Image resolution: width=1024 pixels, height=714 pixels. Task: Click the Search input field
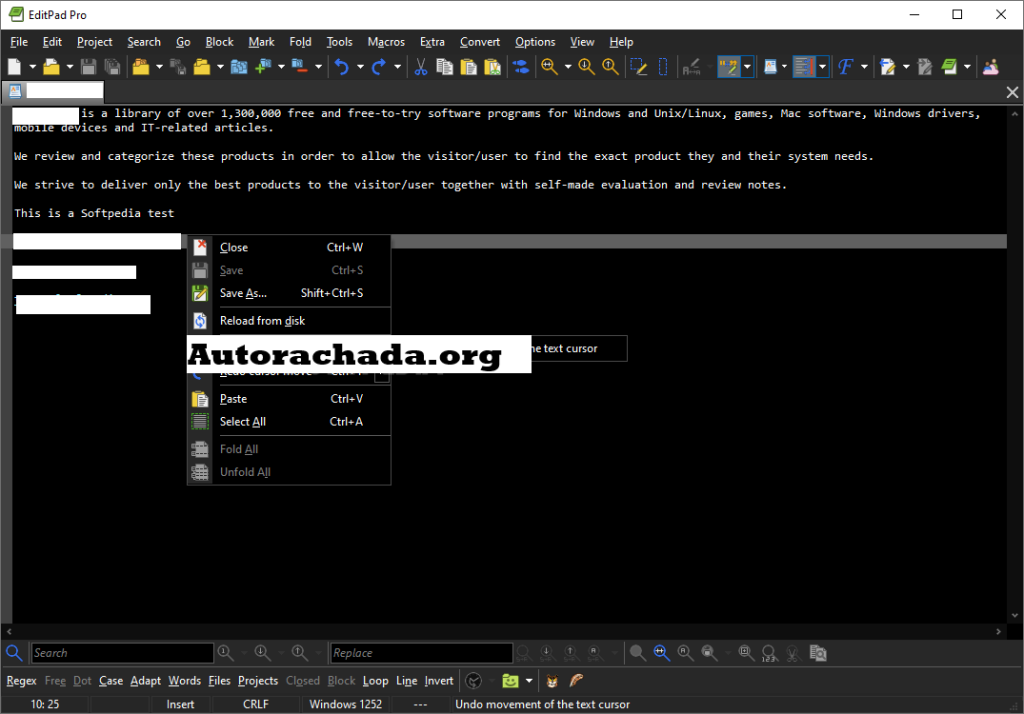coord(122,653)
